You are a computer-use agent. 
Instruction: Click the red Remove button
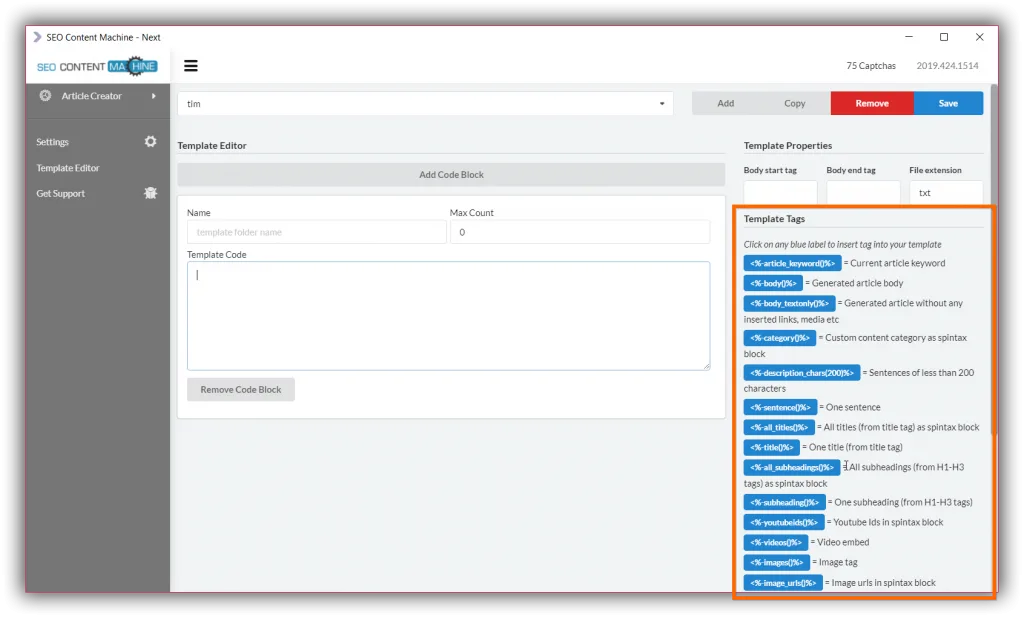pos(872,103)
